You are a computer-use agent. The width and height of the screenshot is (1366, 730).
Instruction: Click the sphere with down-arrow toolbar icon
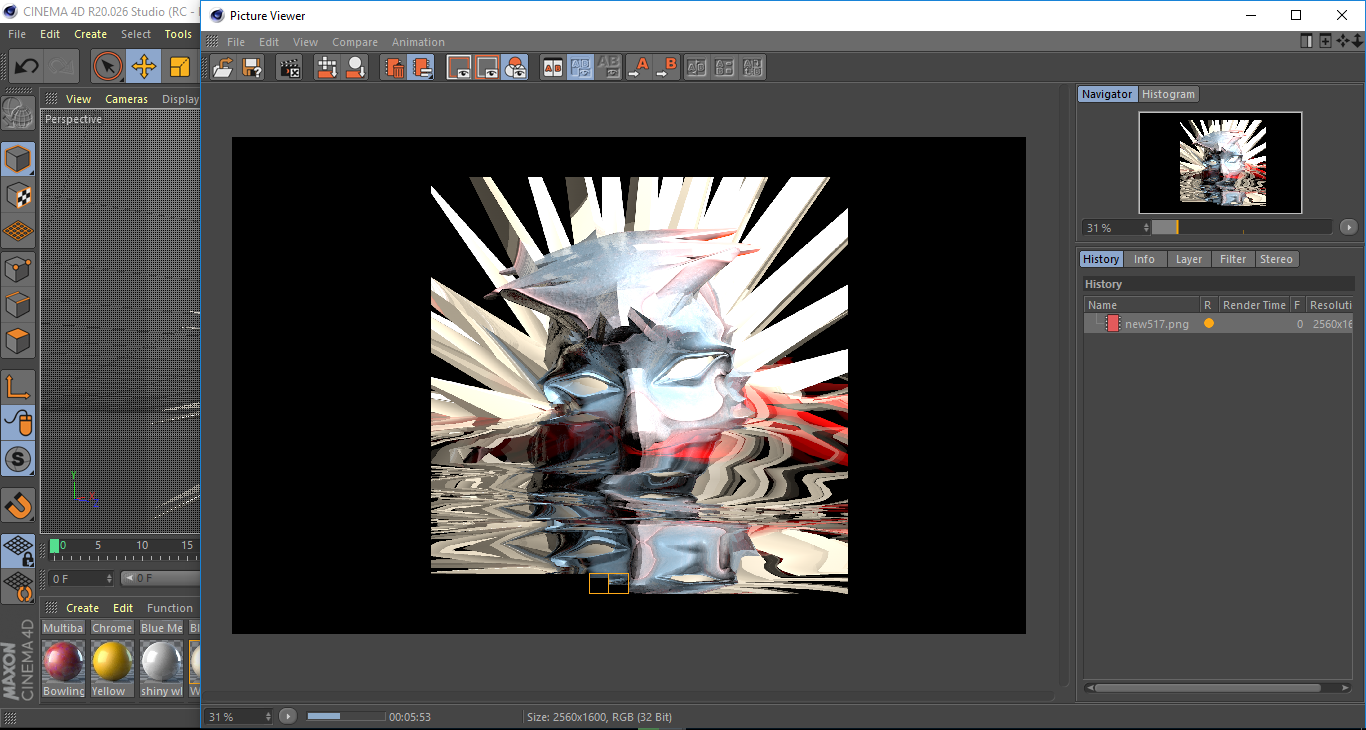click(355, 68)
